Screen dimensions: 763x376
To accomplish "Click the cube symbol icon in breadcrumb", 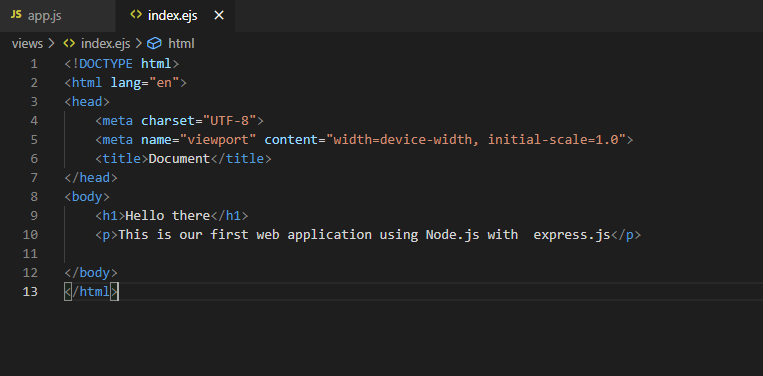I will [x=154, y=44].
